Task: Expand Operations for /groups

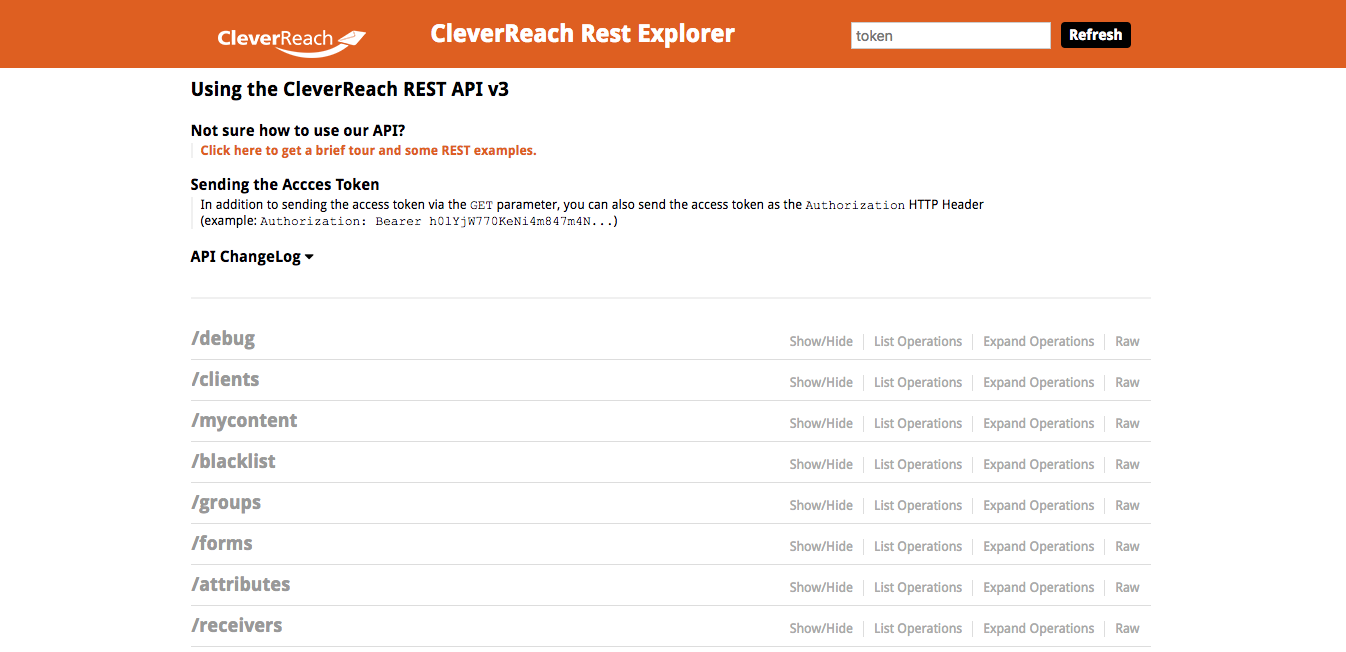Action: 1039,505
